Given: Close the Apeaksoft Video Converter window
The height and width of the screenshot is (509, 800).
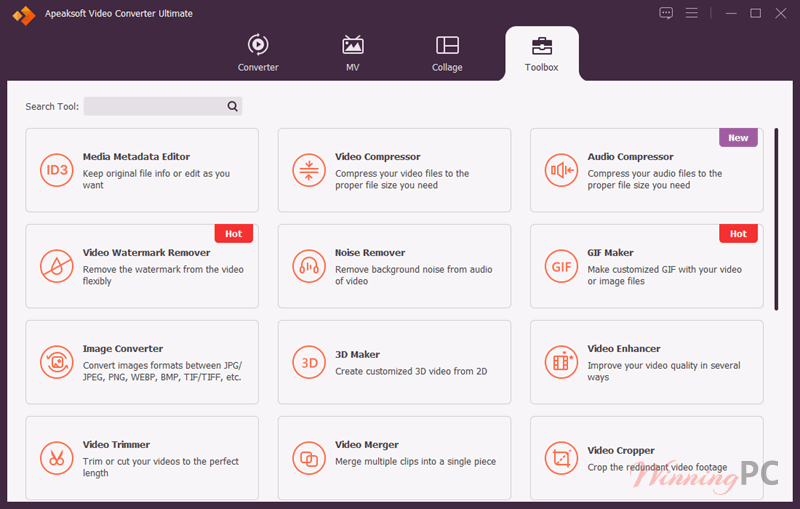Looking at the screenshot, I should (781, 13).
